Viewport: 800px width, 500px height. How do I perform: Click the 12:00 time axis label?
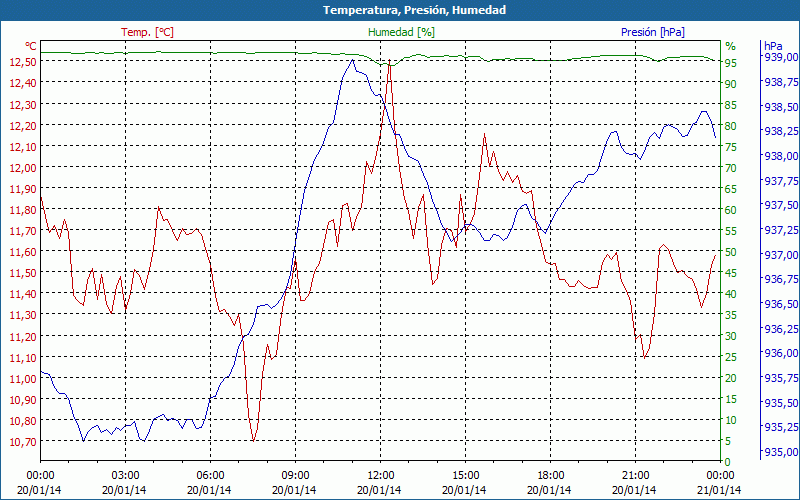point(381,476)
